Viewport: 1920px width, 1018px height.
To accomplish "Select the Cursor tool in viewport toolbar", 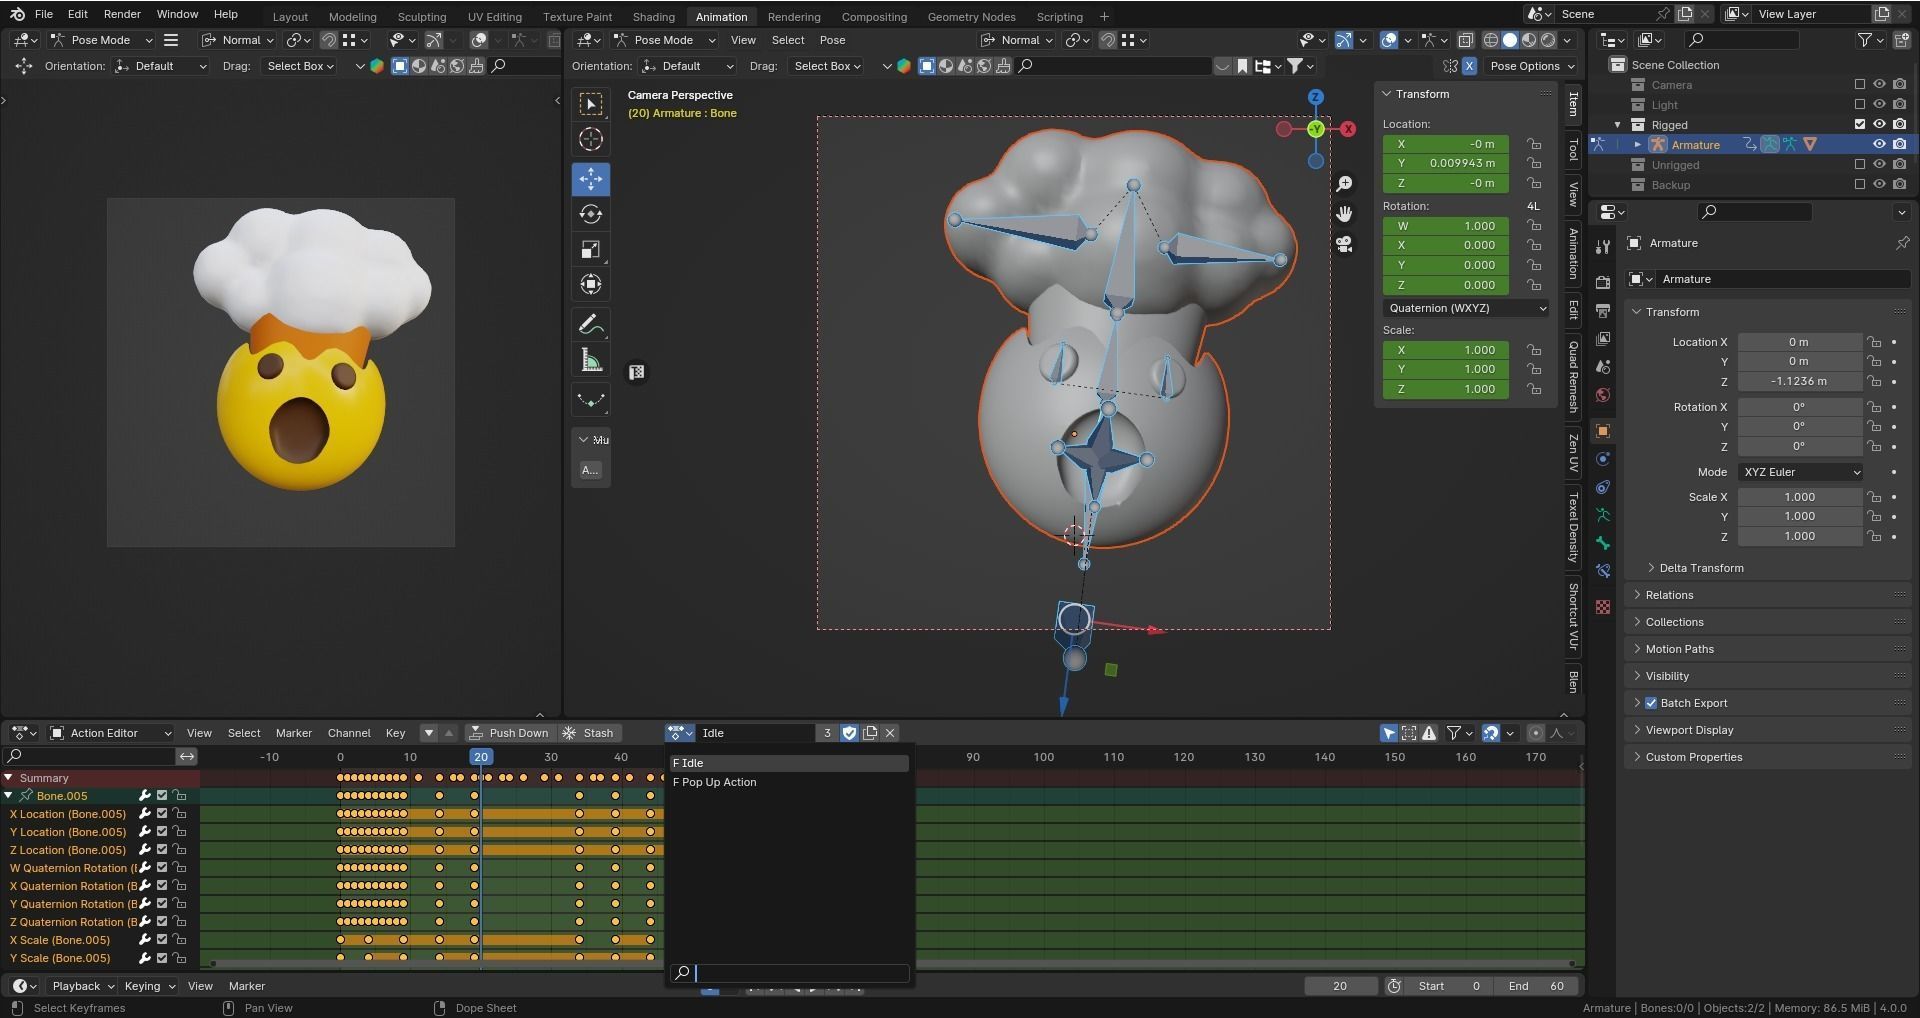I will 591,140.
